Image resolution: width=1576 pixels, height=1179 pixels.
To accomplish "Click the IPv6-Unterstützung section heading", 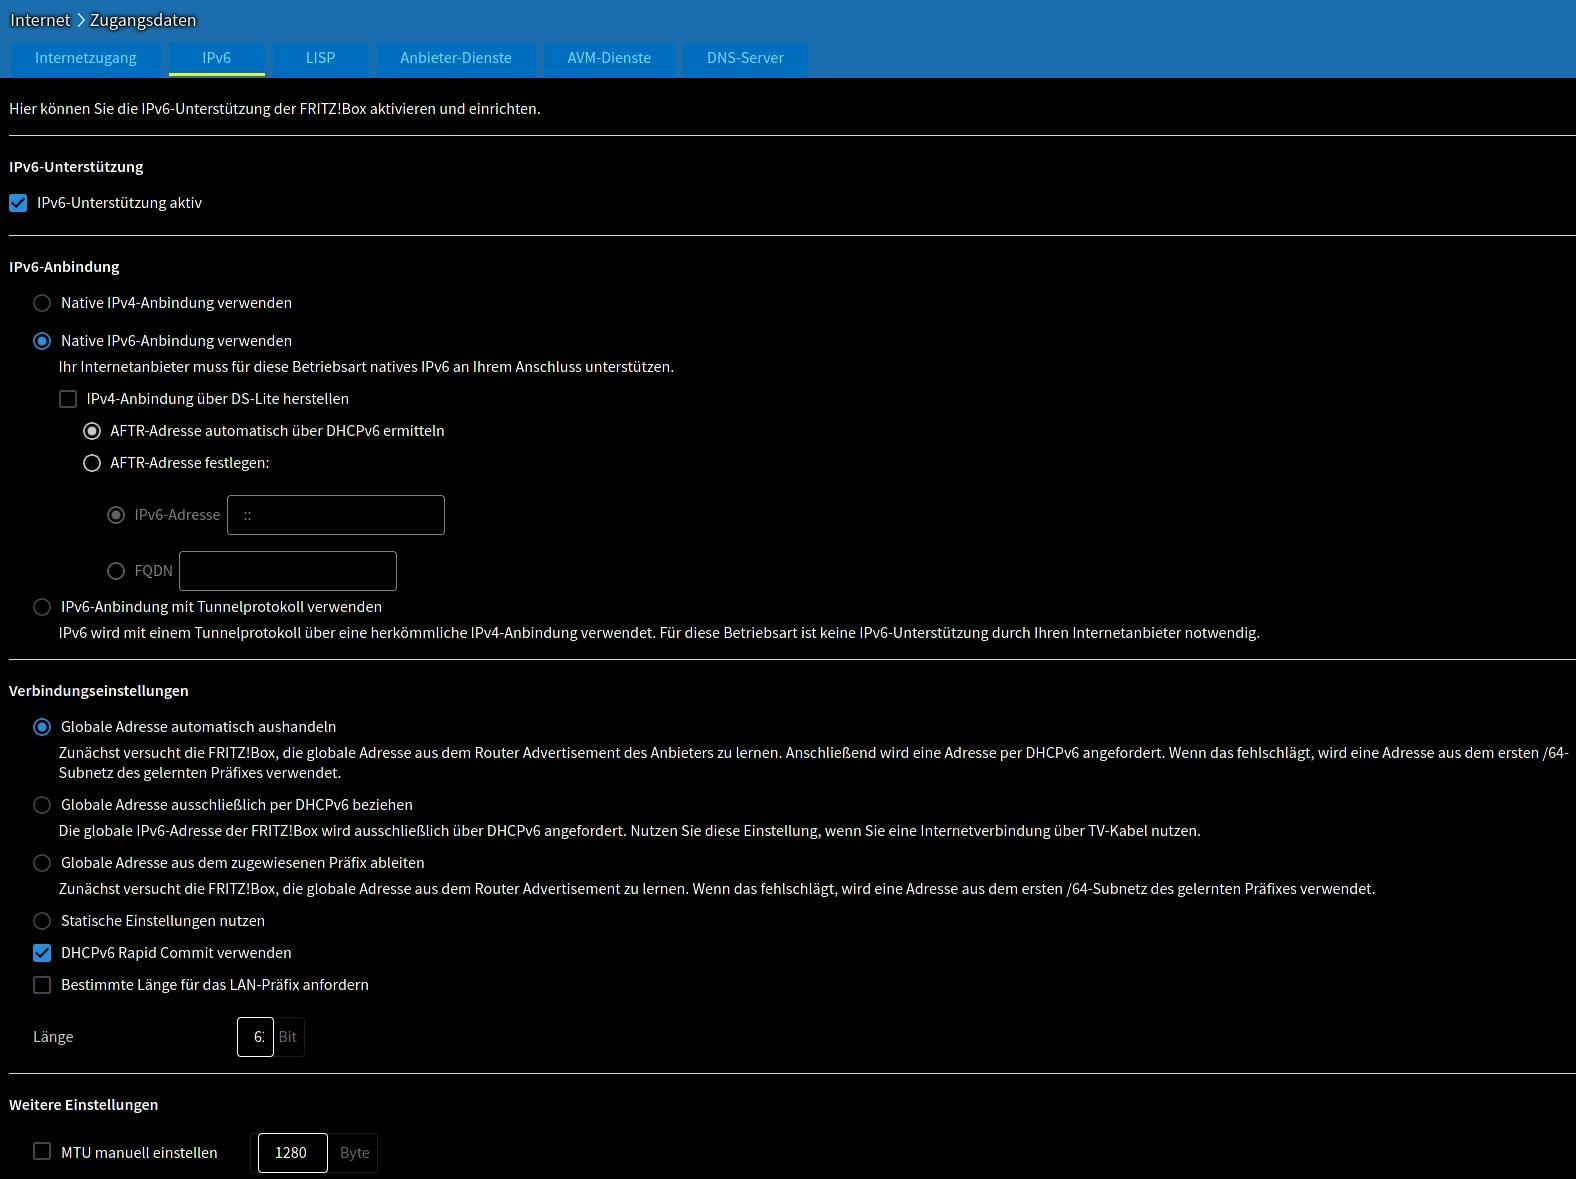I will coord(76,167).
